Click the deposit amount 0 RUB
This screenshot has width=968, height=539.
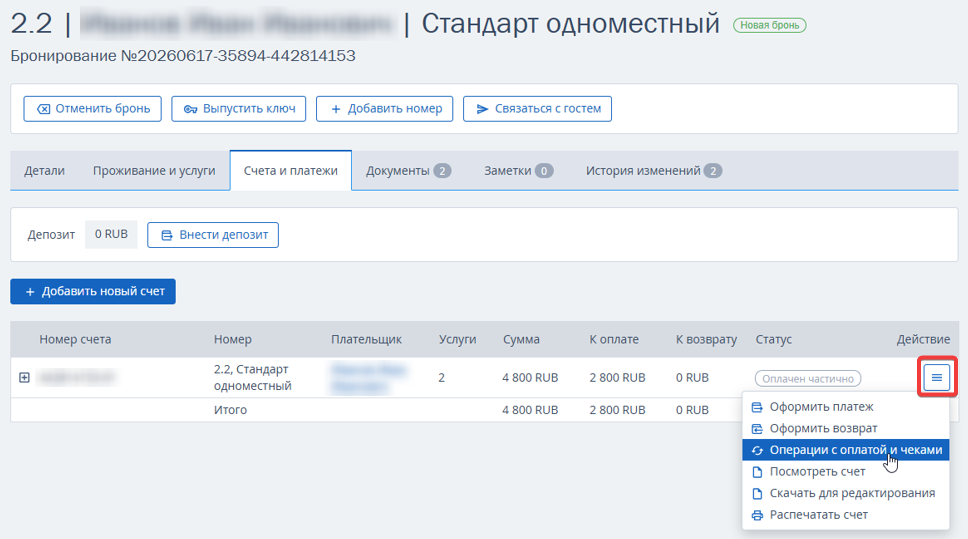click(x=111, y=235)
